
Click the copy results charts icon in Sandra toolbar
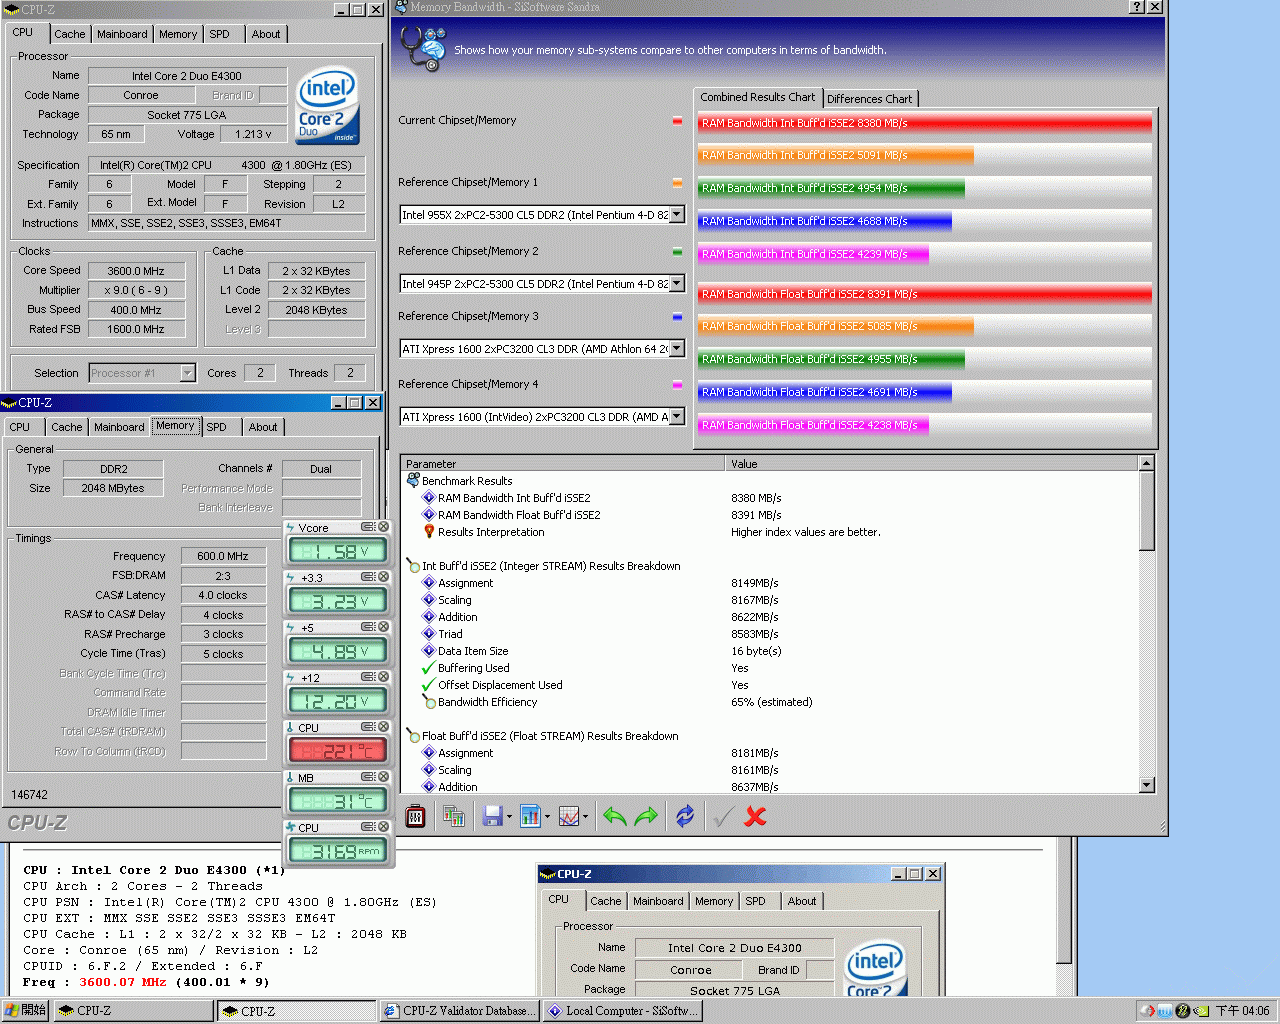[454, 817]
